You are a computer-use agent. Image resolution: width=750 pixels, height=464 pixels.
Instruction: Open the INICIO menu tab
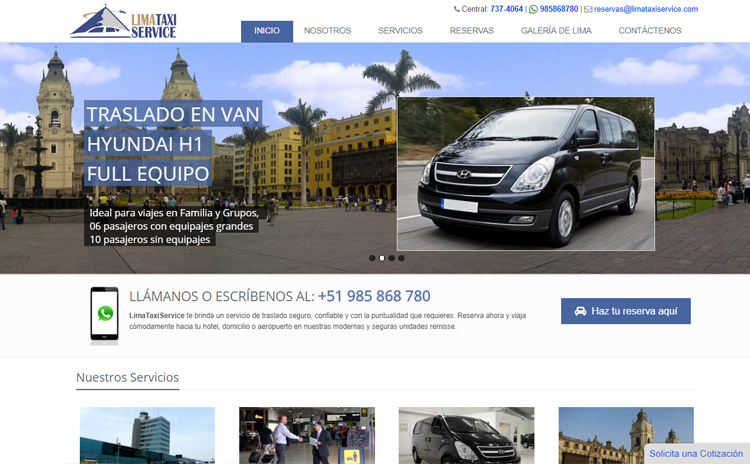click(x=267, y=31)
